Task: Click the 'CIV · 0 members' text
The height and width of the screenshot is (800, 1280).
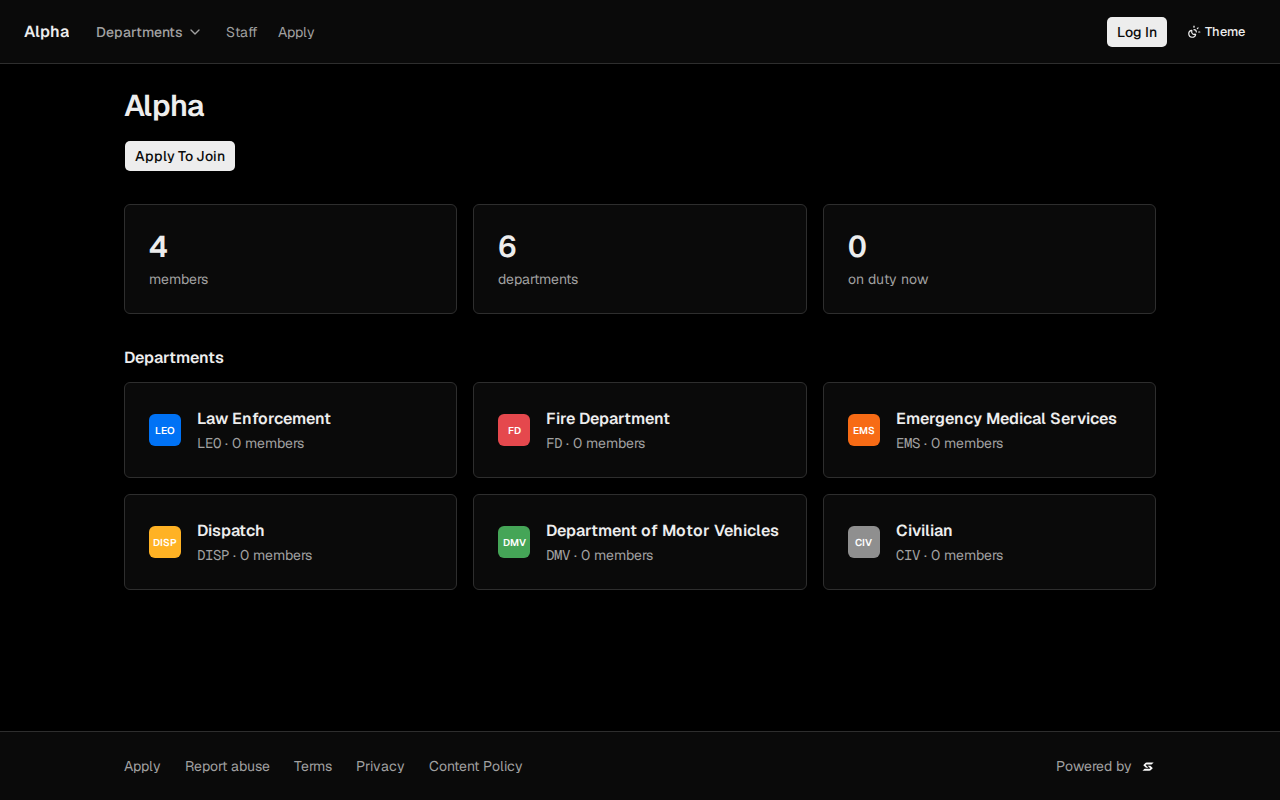Action: pyautogui.click(x=949, y=555)
